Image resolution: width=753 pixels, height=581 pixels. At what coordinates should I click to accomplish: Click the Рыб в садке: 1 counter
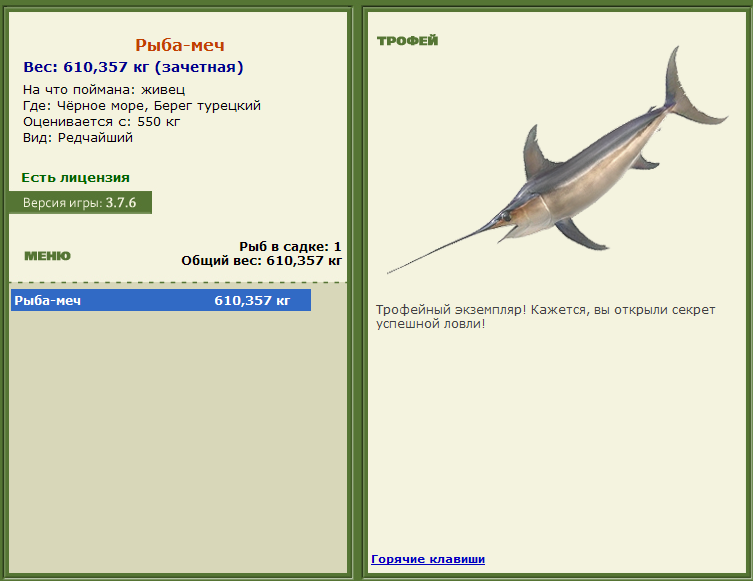pyautogui.click(x=290, y=247)
